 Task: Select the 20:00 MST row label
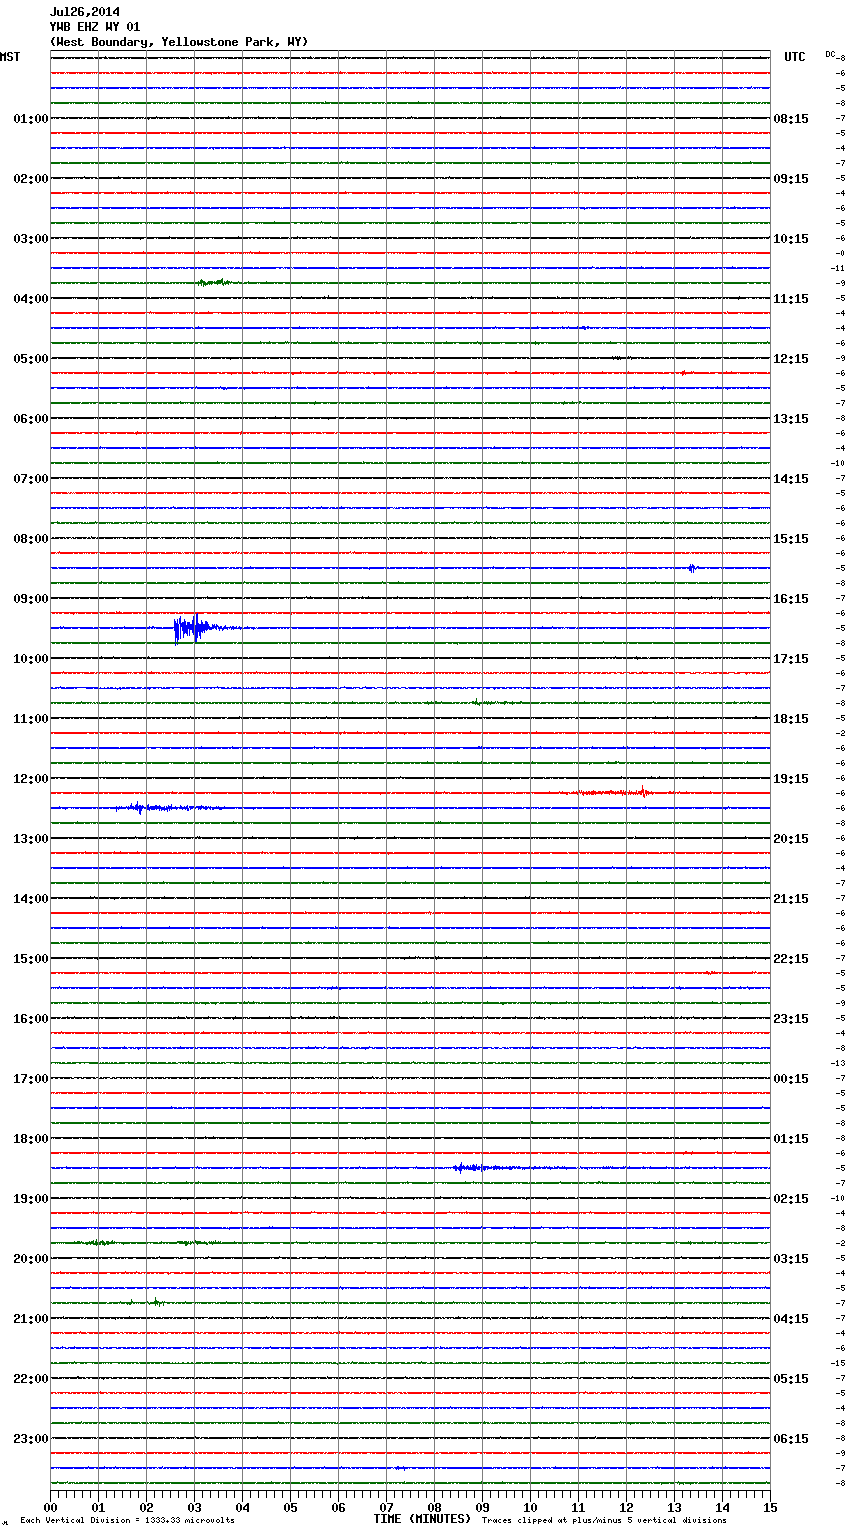click(31, 1259)
